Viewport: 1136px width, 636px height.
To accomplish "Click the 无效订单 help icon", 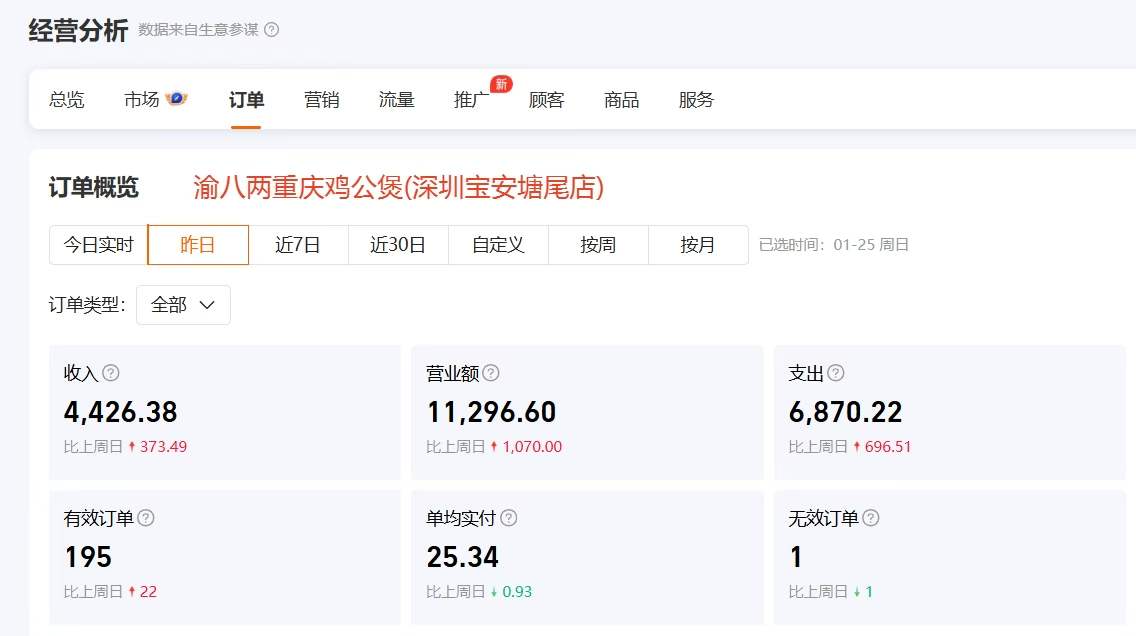I will tap(870, 518).
